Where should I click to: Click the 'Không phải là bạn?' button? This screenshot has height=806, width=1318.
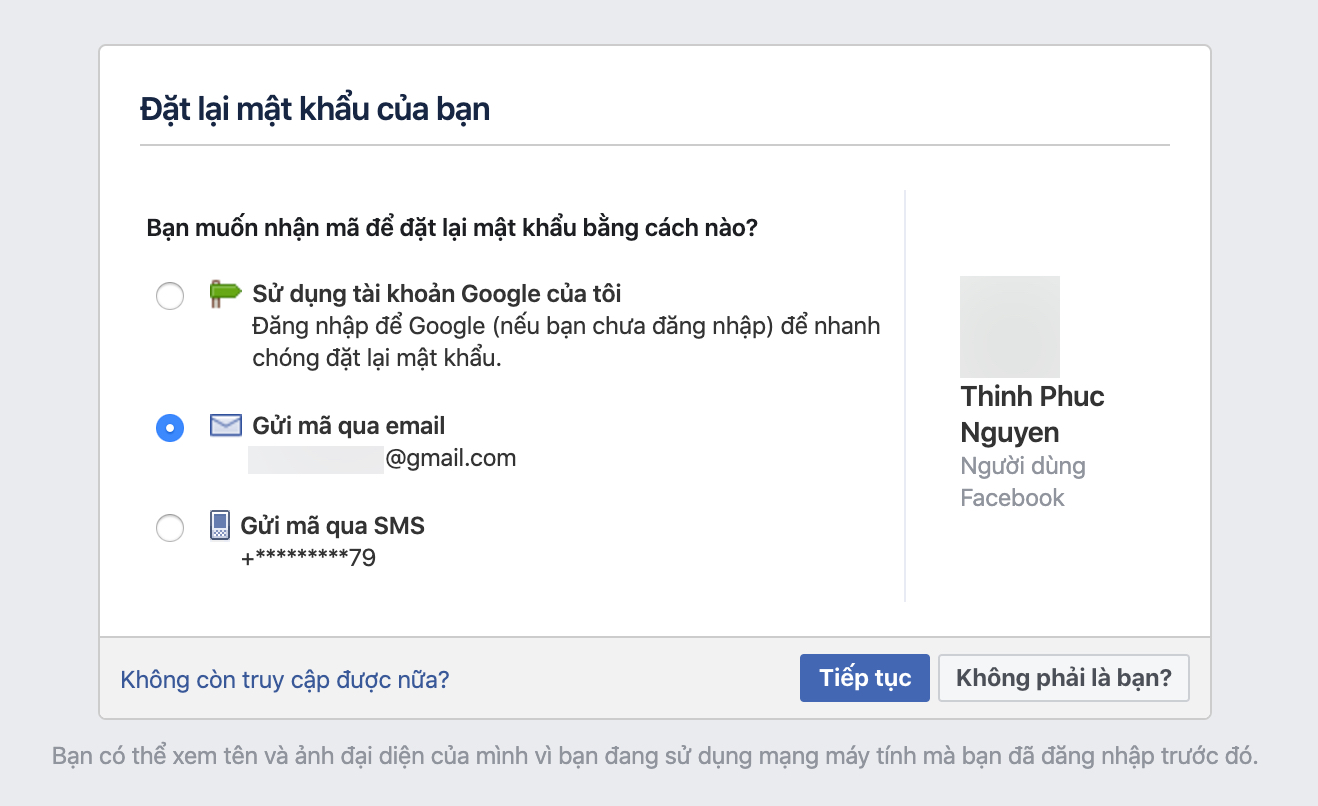coord(1063,678)
